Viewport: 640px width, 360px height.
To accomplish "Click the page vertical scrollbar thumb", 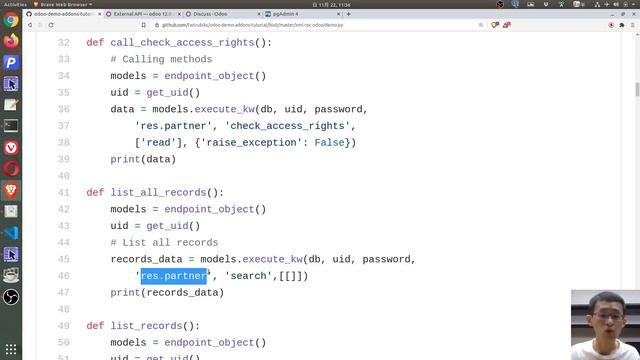I will click(637, 89).
